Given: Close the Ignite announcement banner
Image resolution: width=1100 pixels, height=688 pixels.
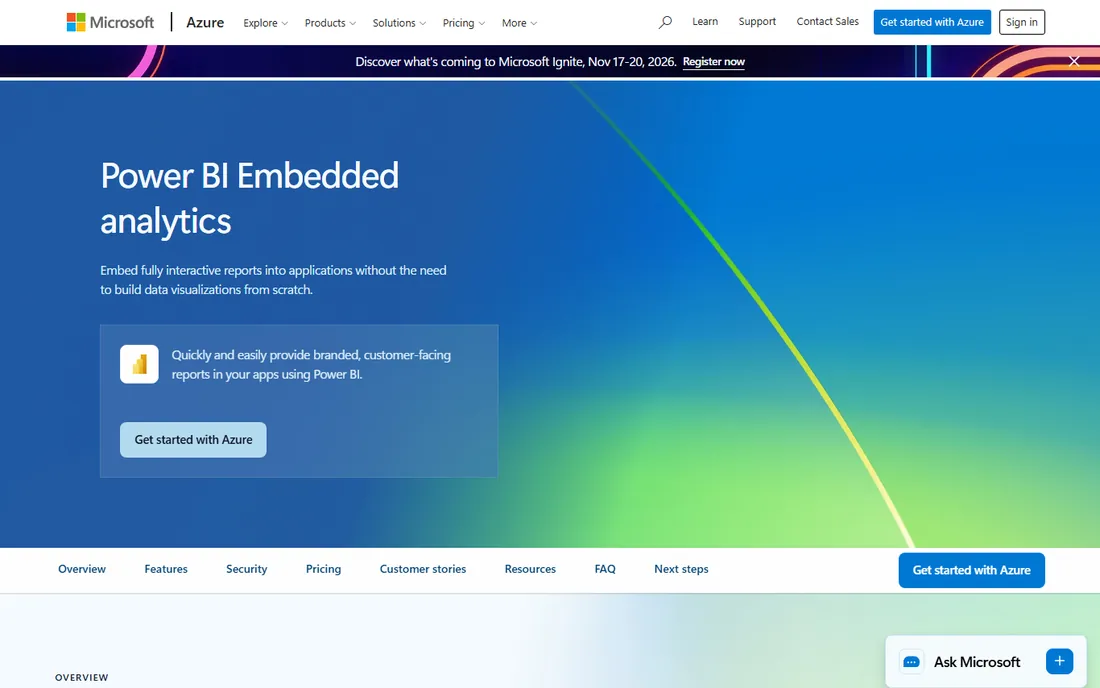Looking at the screenshot, I should click(x=1073, y=61).
